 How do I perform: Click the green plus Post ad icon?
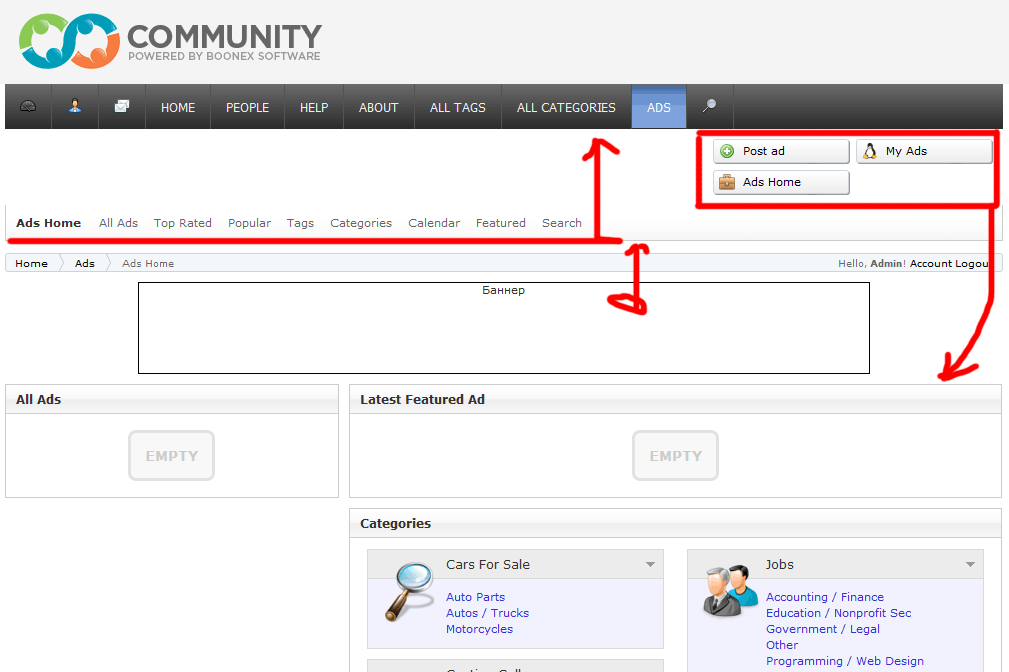point(727,151)
